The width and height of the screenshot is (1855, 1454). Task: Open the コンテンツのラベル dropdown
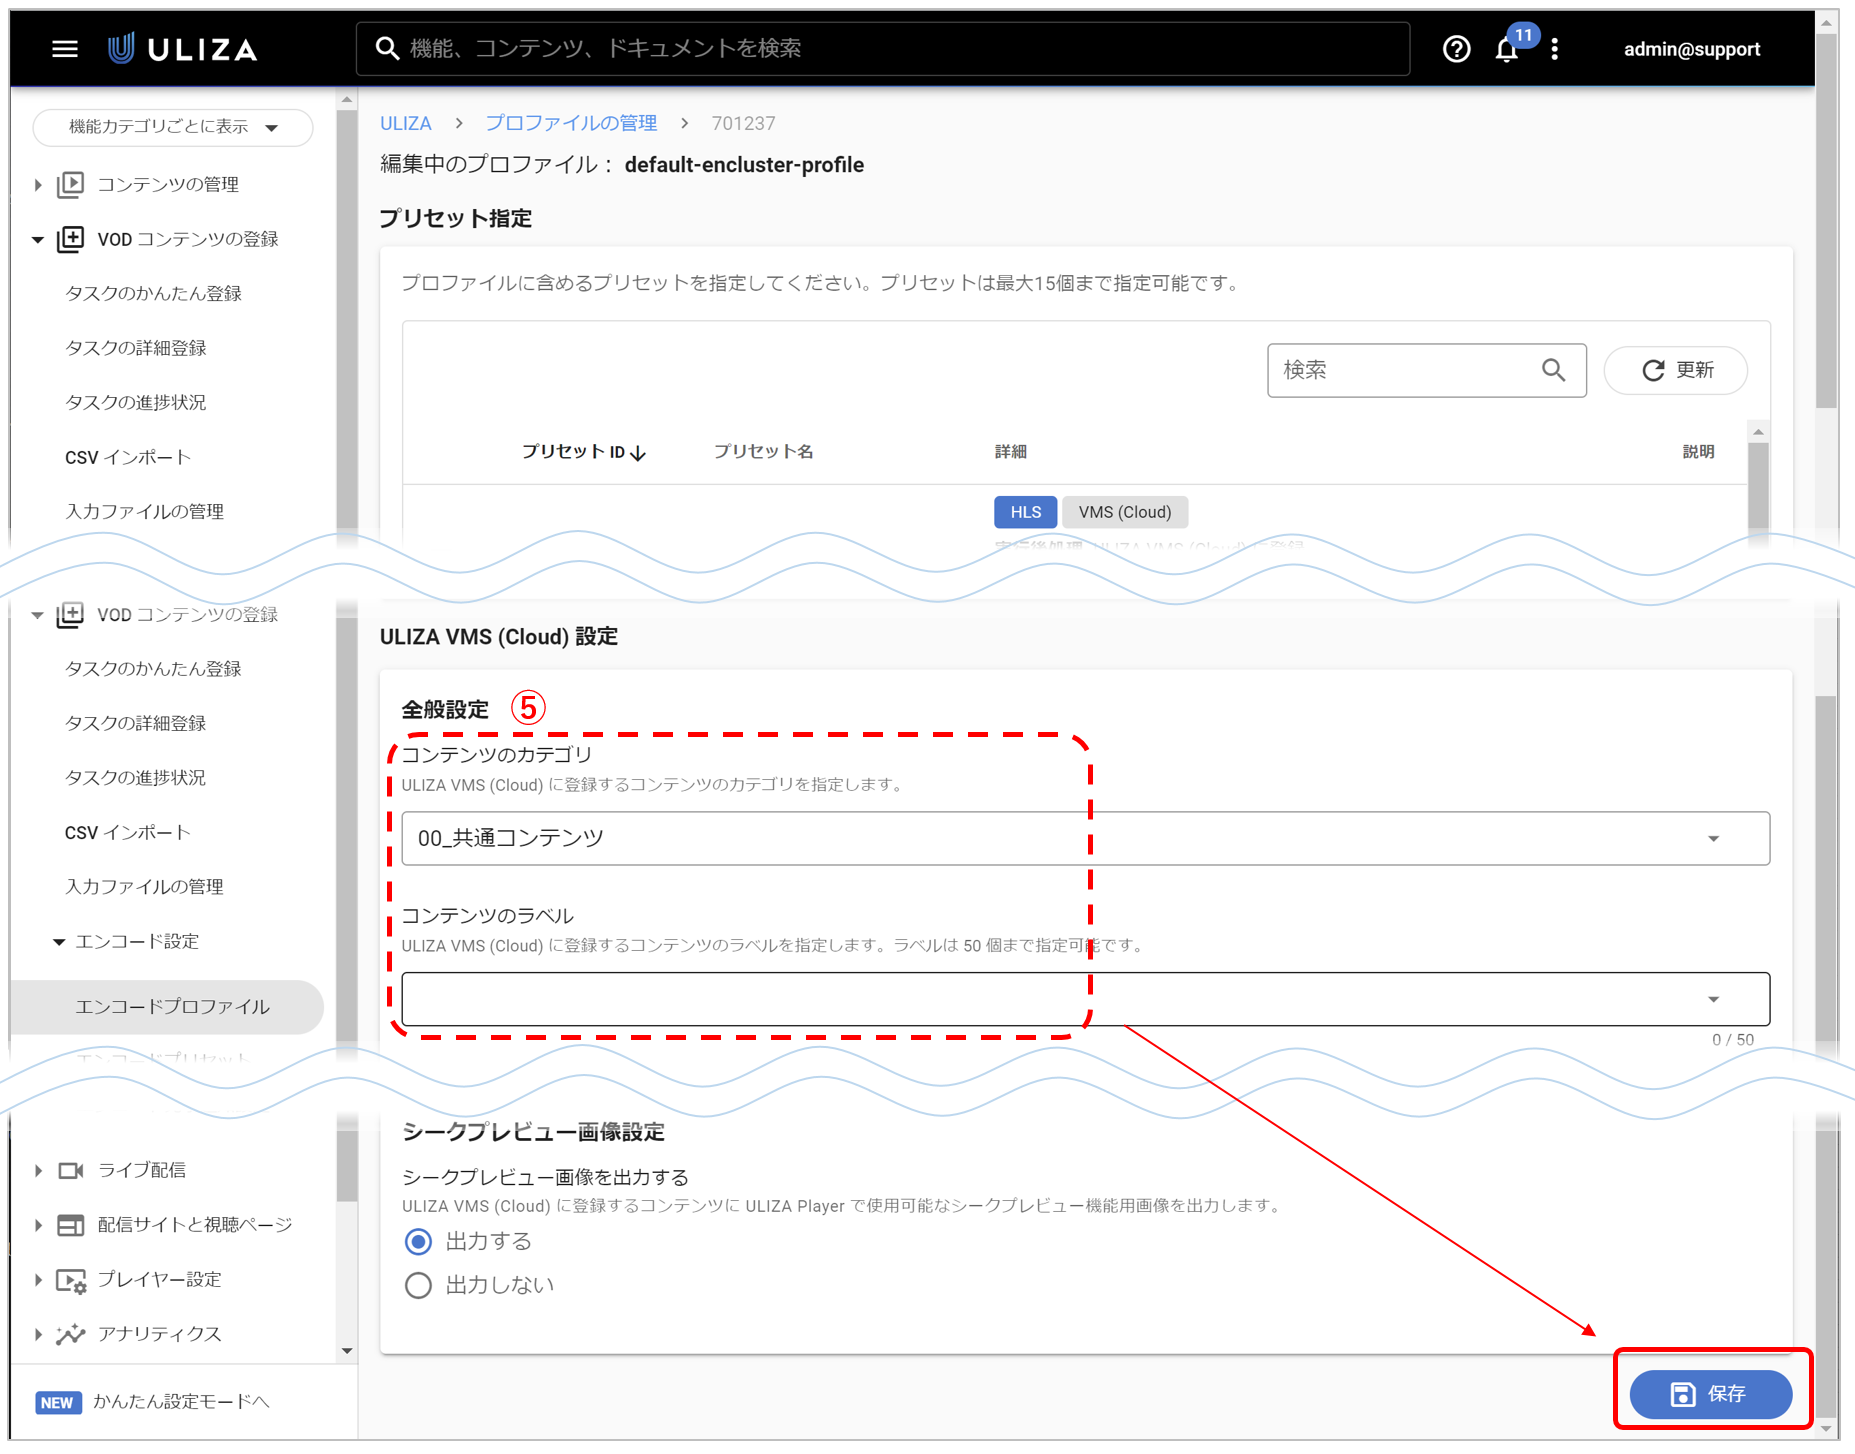tap(1085, 999)
